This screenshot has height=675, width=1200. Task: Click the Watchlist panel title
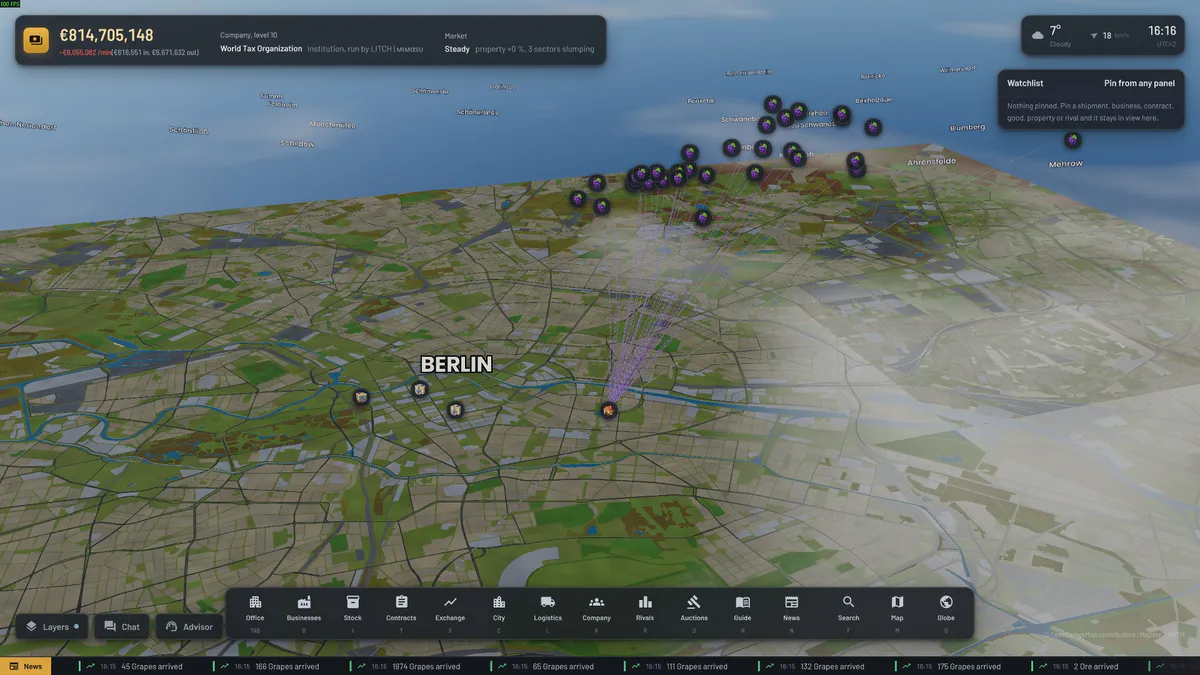(1025, 84)
